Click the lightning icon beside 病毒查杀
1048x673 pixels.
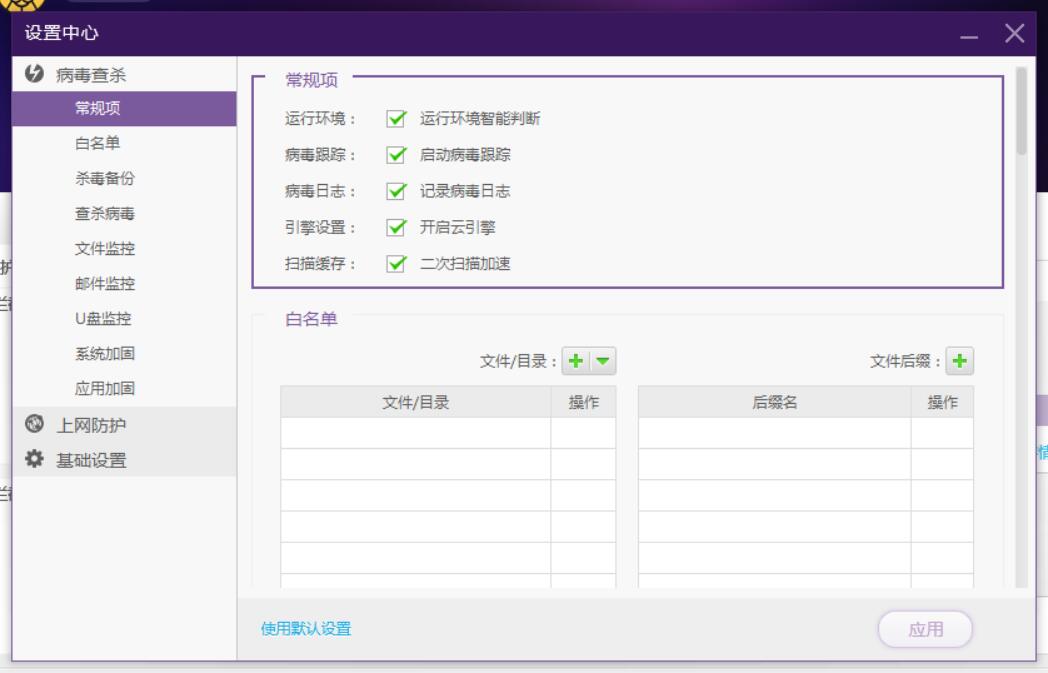[x=34, y=73]
